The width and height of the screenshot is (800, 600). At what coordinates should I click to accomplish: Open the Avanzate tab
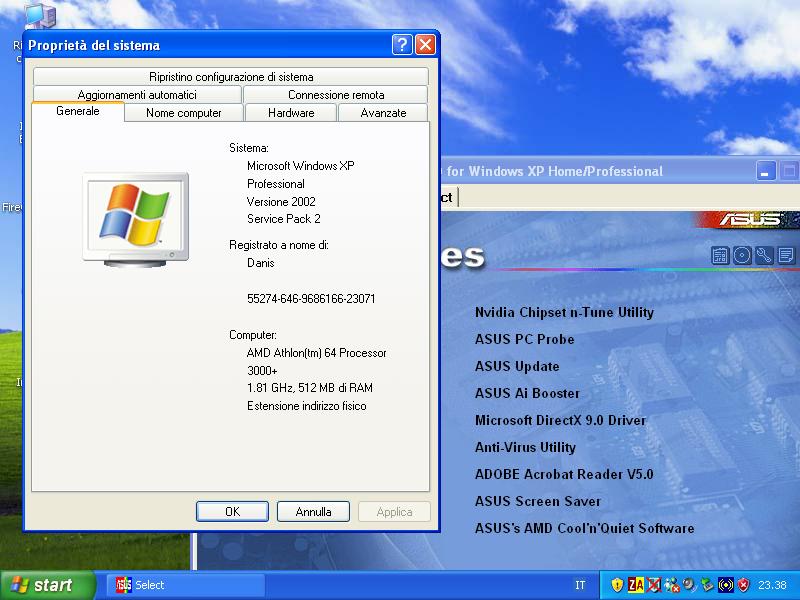383,113
